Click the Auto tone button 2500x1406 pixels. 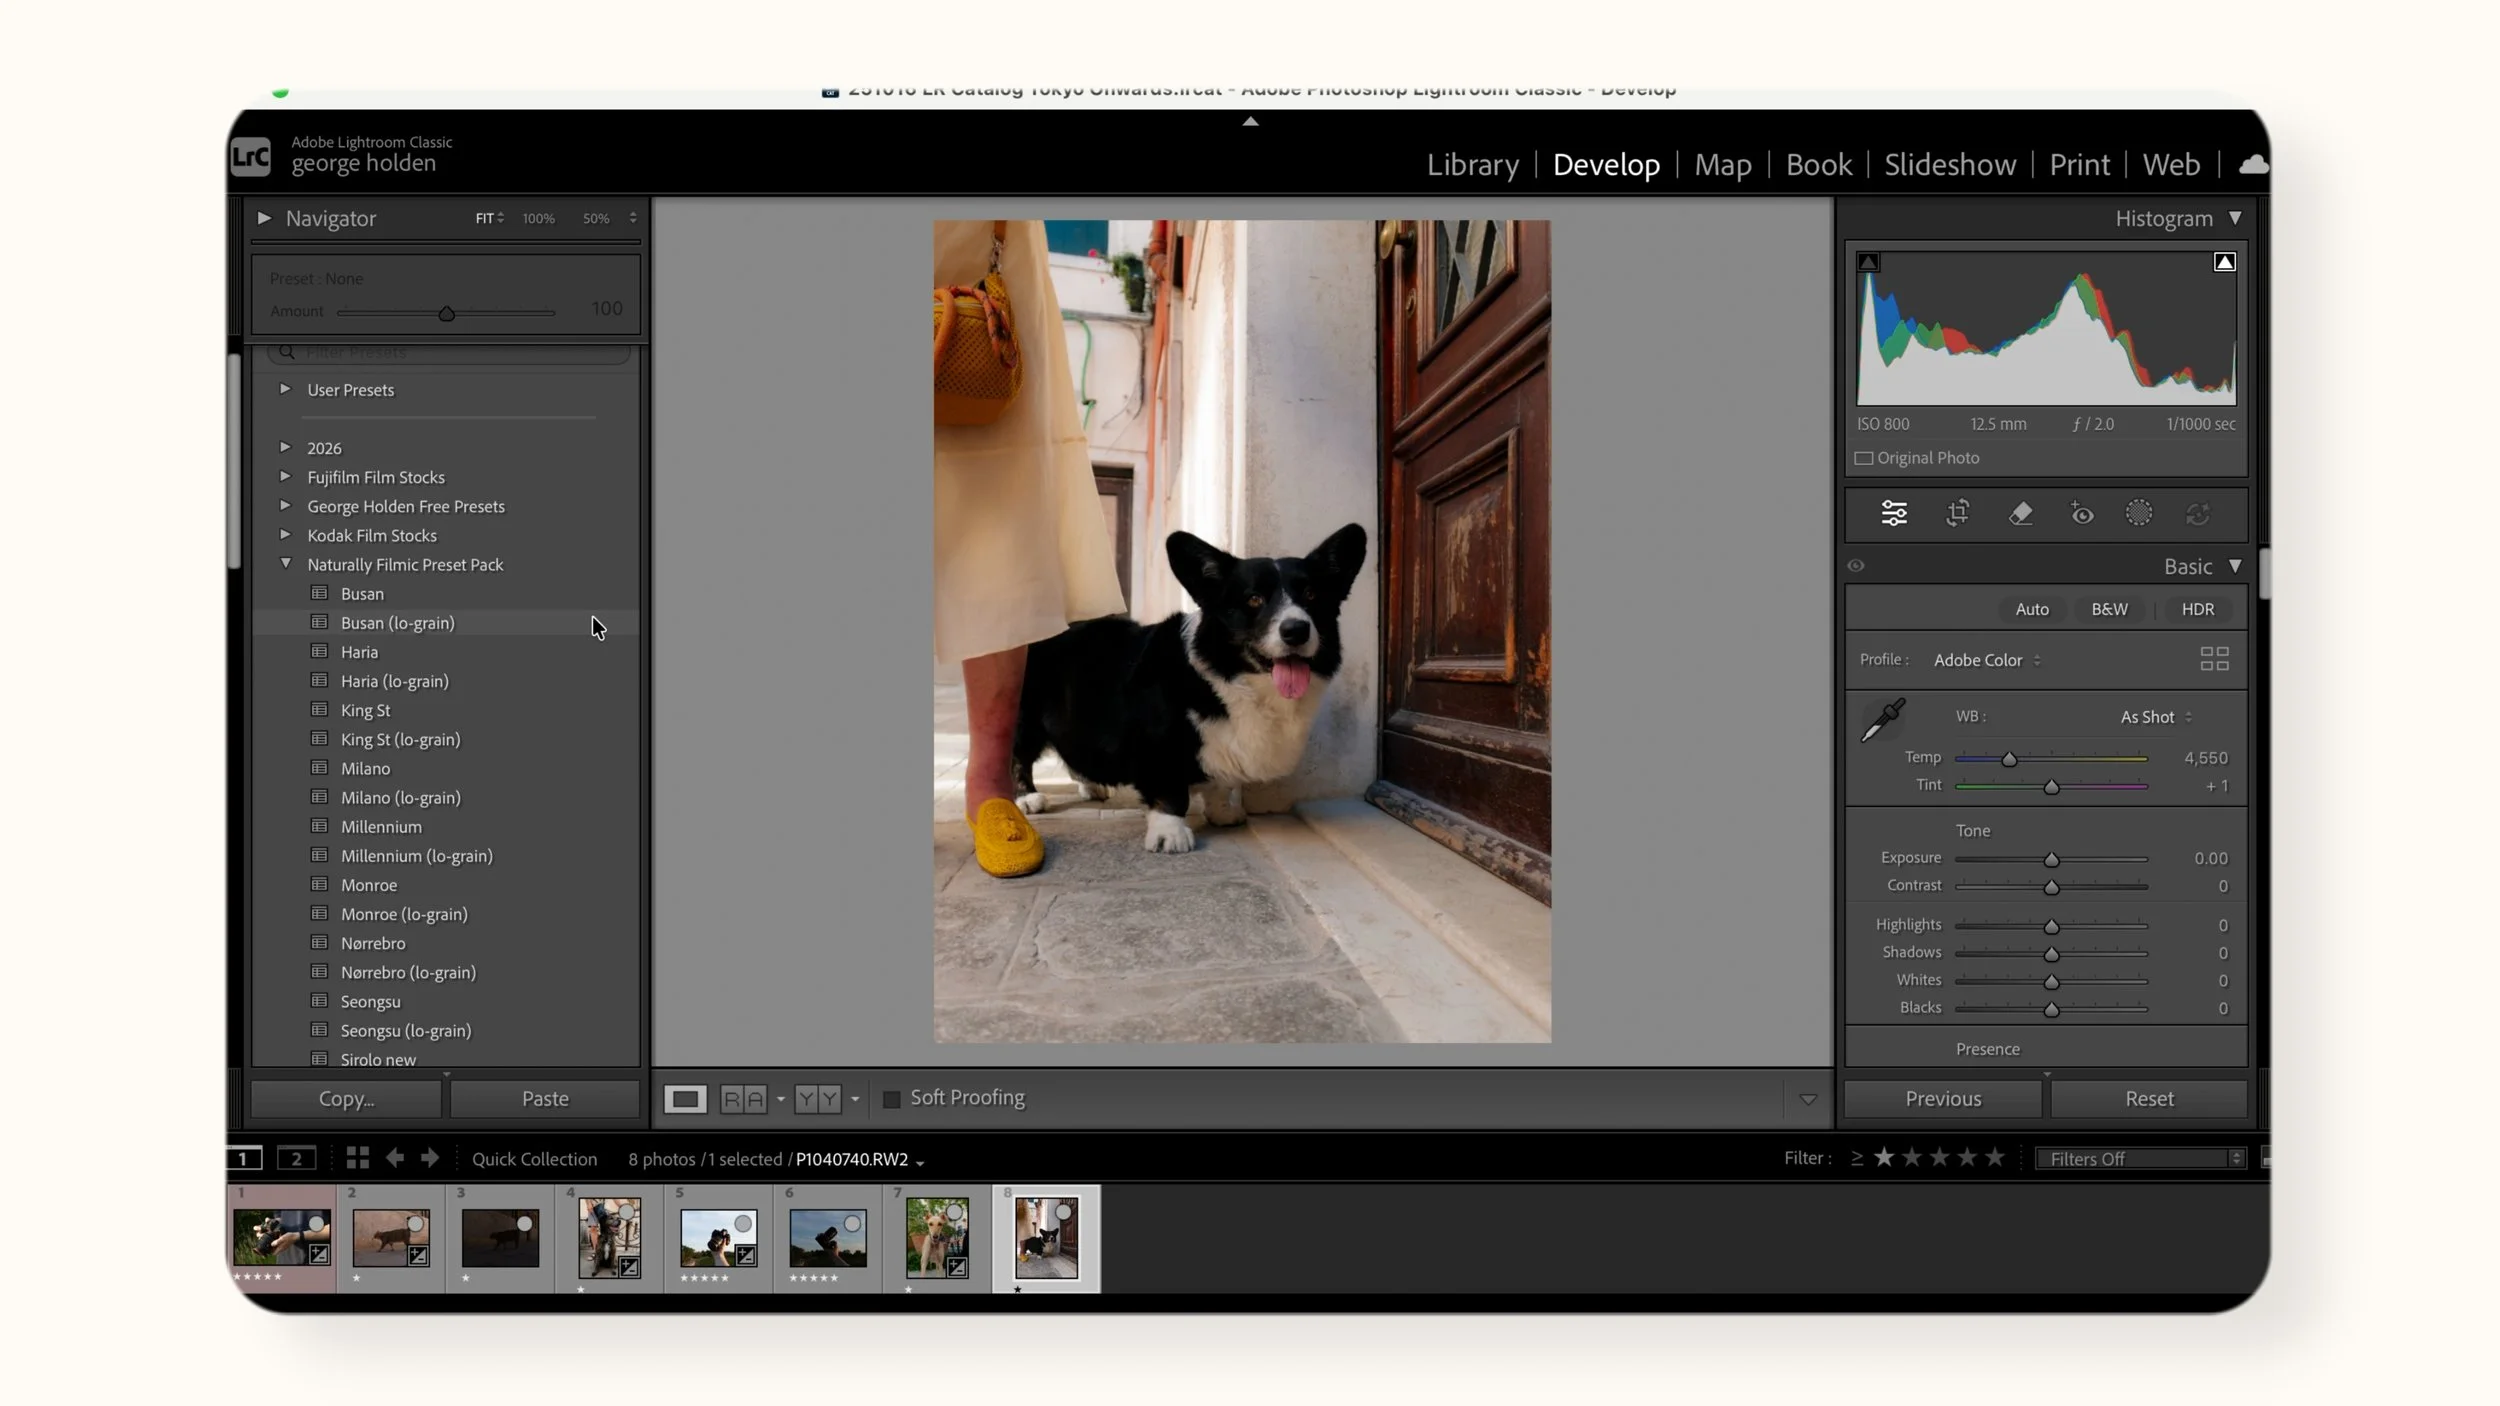(2032, 609)
